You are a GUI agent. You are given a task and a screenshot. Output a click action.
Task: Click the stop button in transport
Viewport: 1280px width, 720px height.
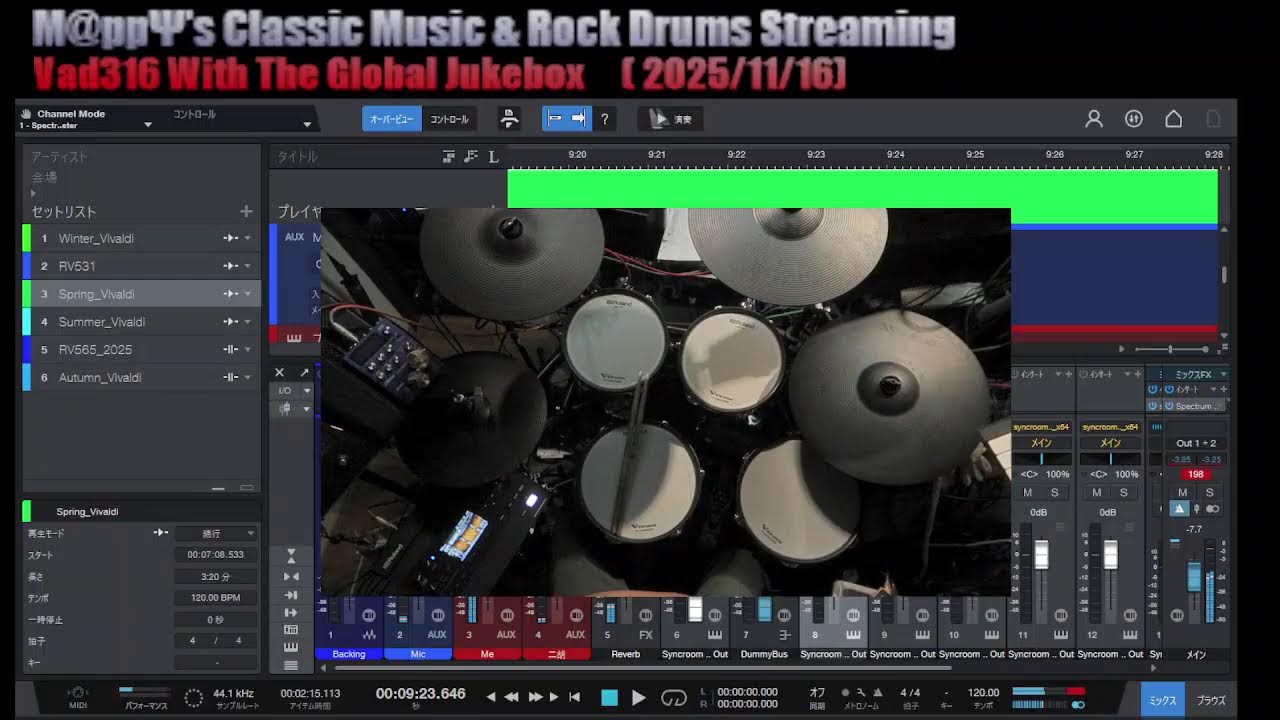coord(609,697)
